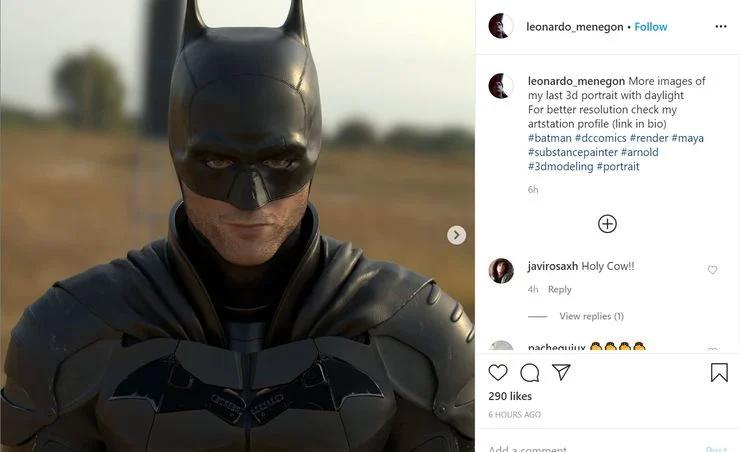740x452 pixels.
Task: Go to next image with arrow
Action: [x=456, y=235]
